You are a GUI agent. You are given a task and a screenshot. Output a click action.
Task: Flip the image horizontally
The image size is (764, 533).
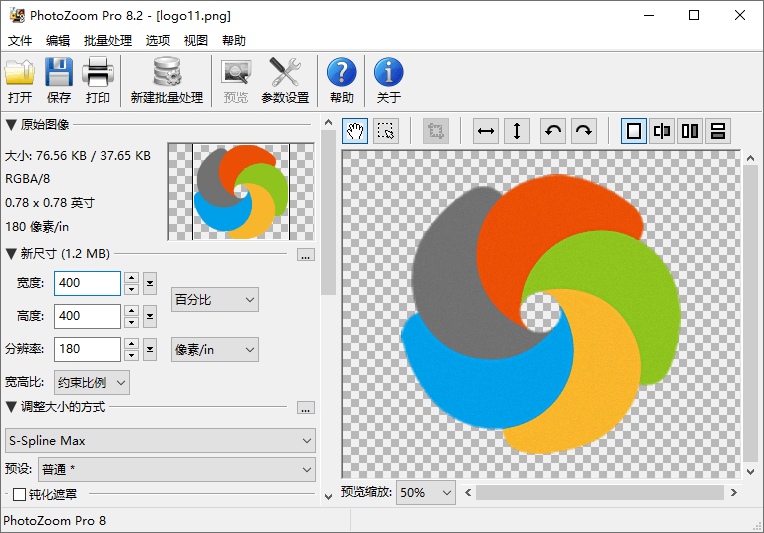[x=486, y=131]
